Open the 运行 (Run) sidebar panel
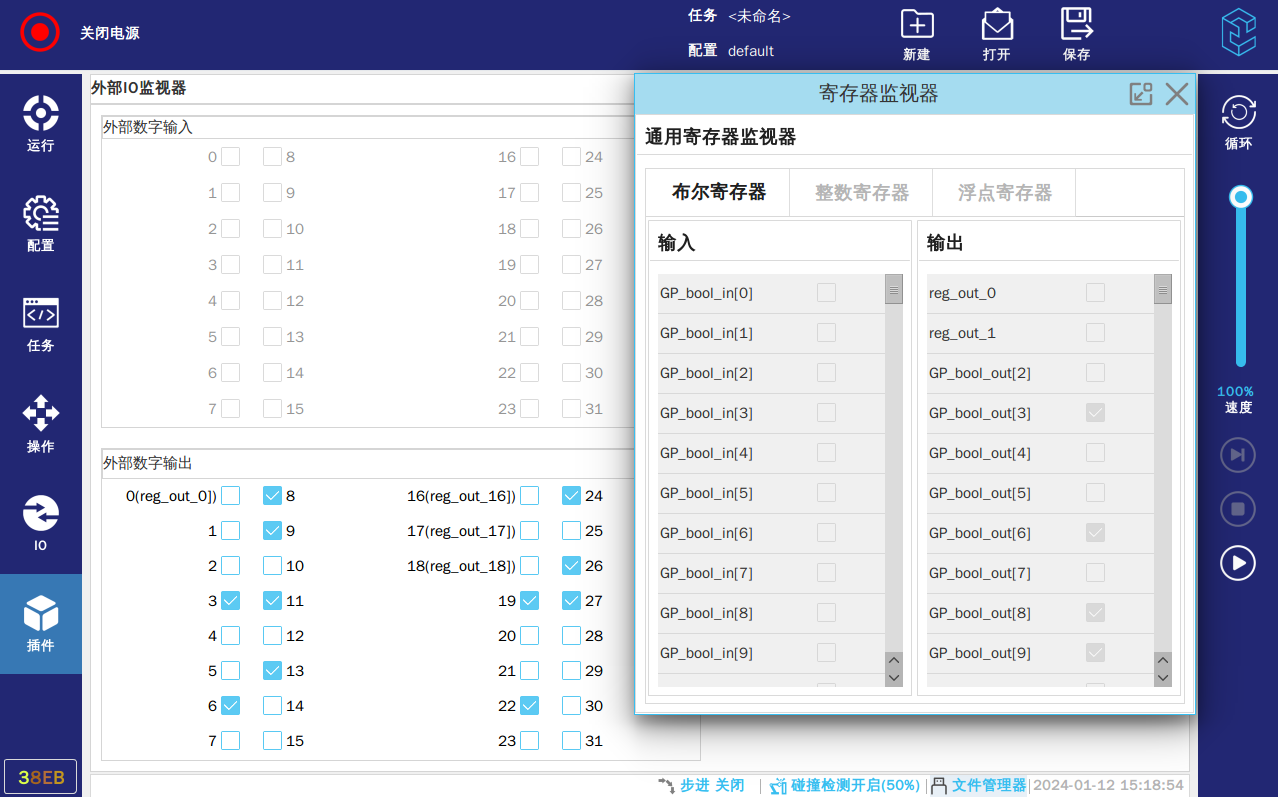 tap(41, 123)
